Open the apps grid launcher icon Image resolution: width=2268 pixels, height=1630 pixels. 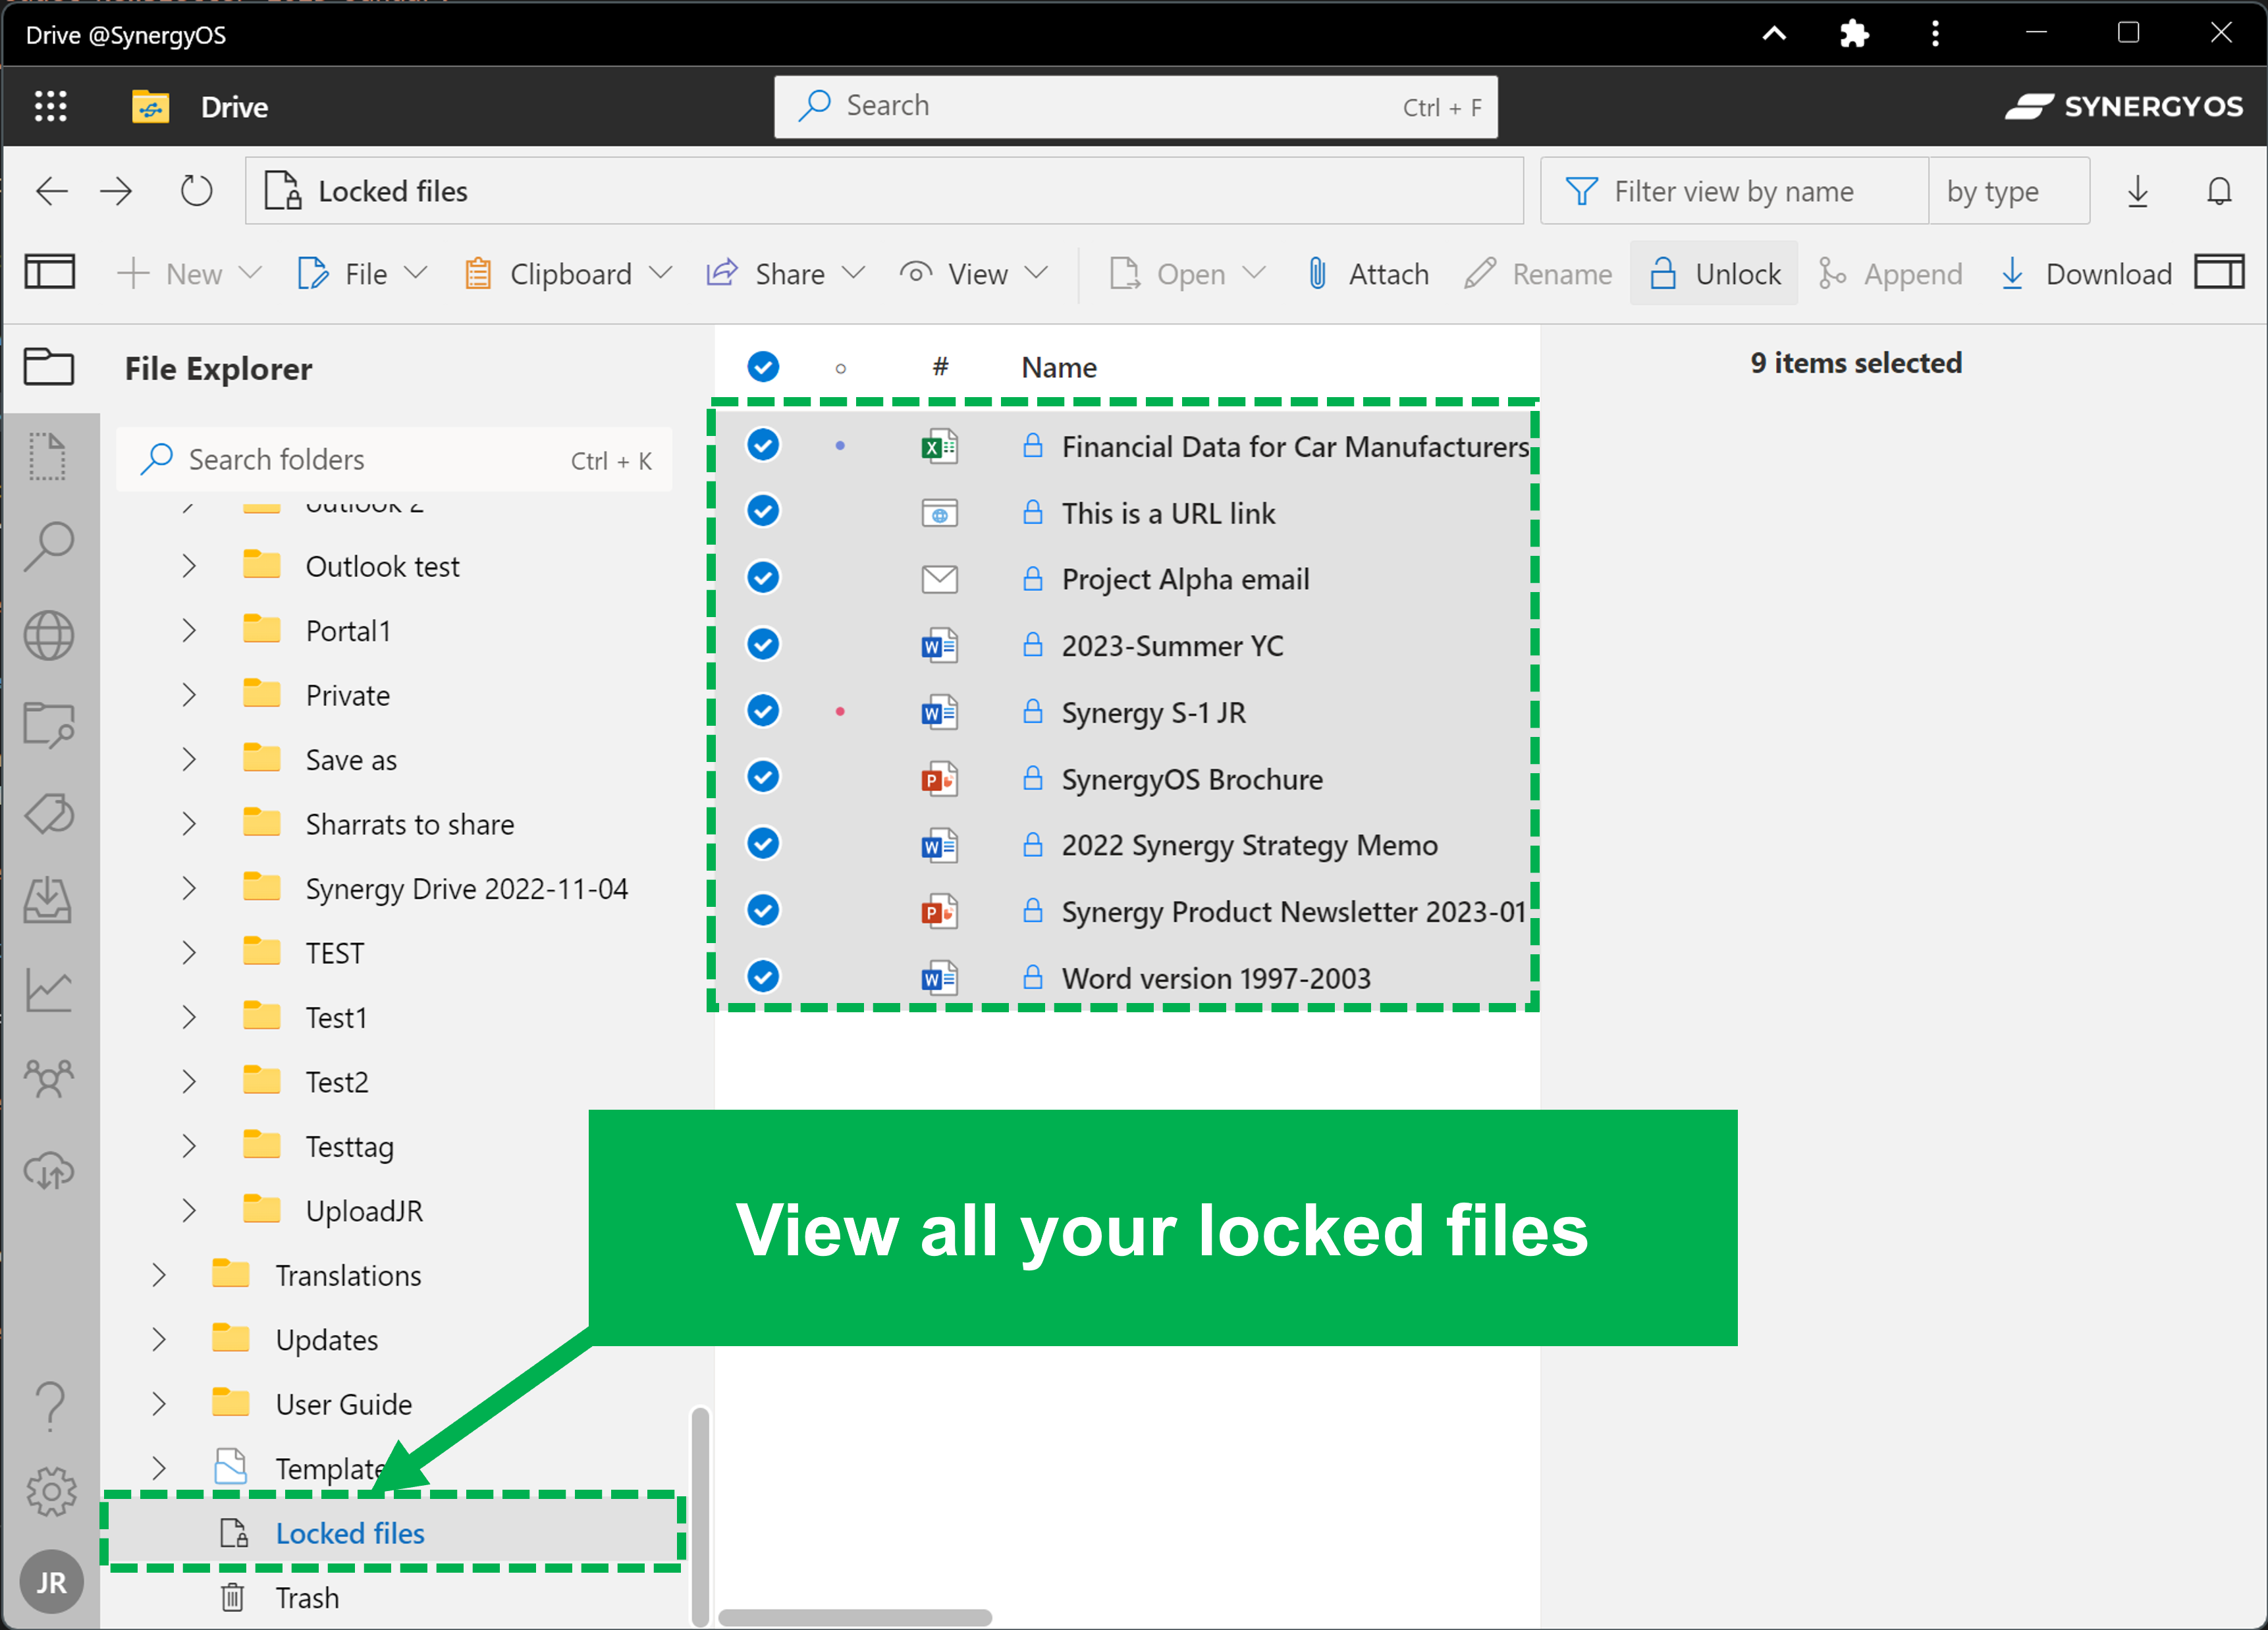[50, 106]
